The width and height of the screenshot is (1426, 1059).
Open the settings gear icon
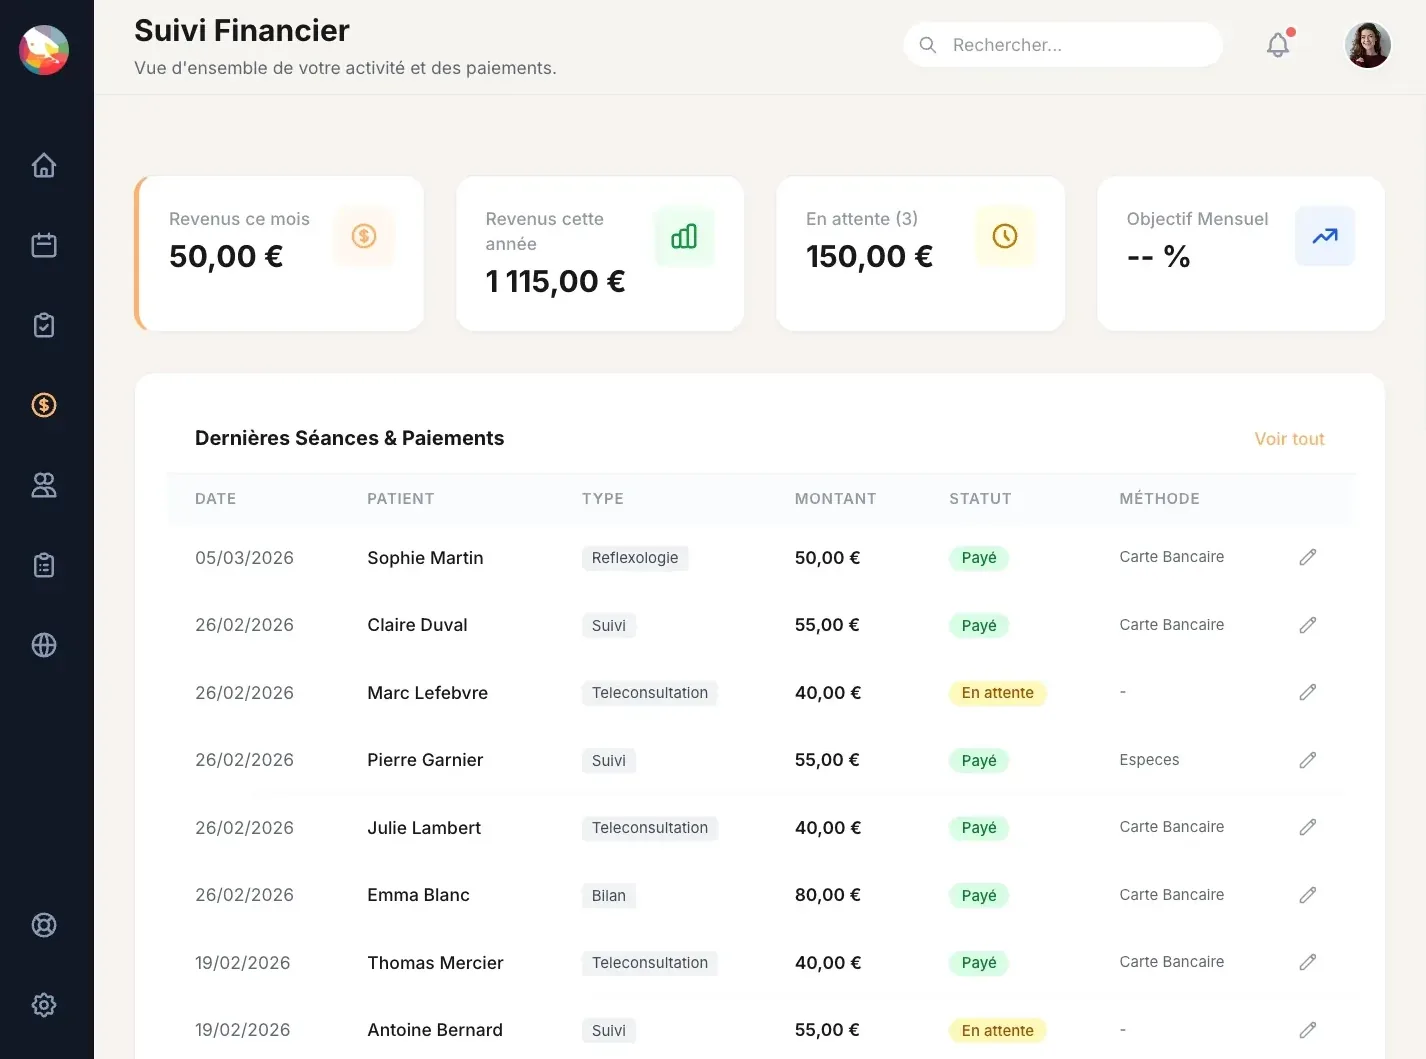tap(44, 1005)
